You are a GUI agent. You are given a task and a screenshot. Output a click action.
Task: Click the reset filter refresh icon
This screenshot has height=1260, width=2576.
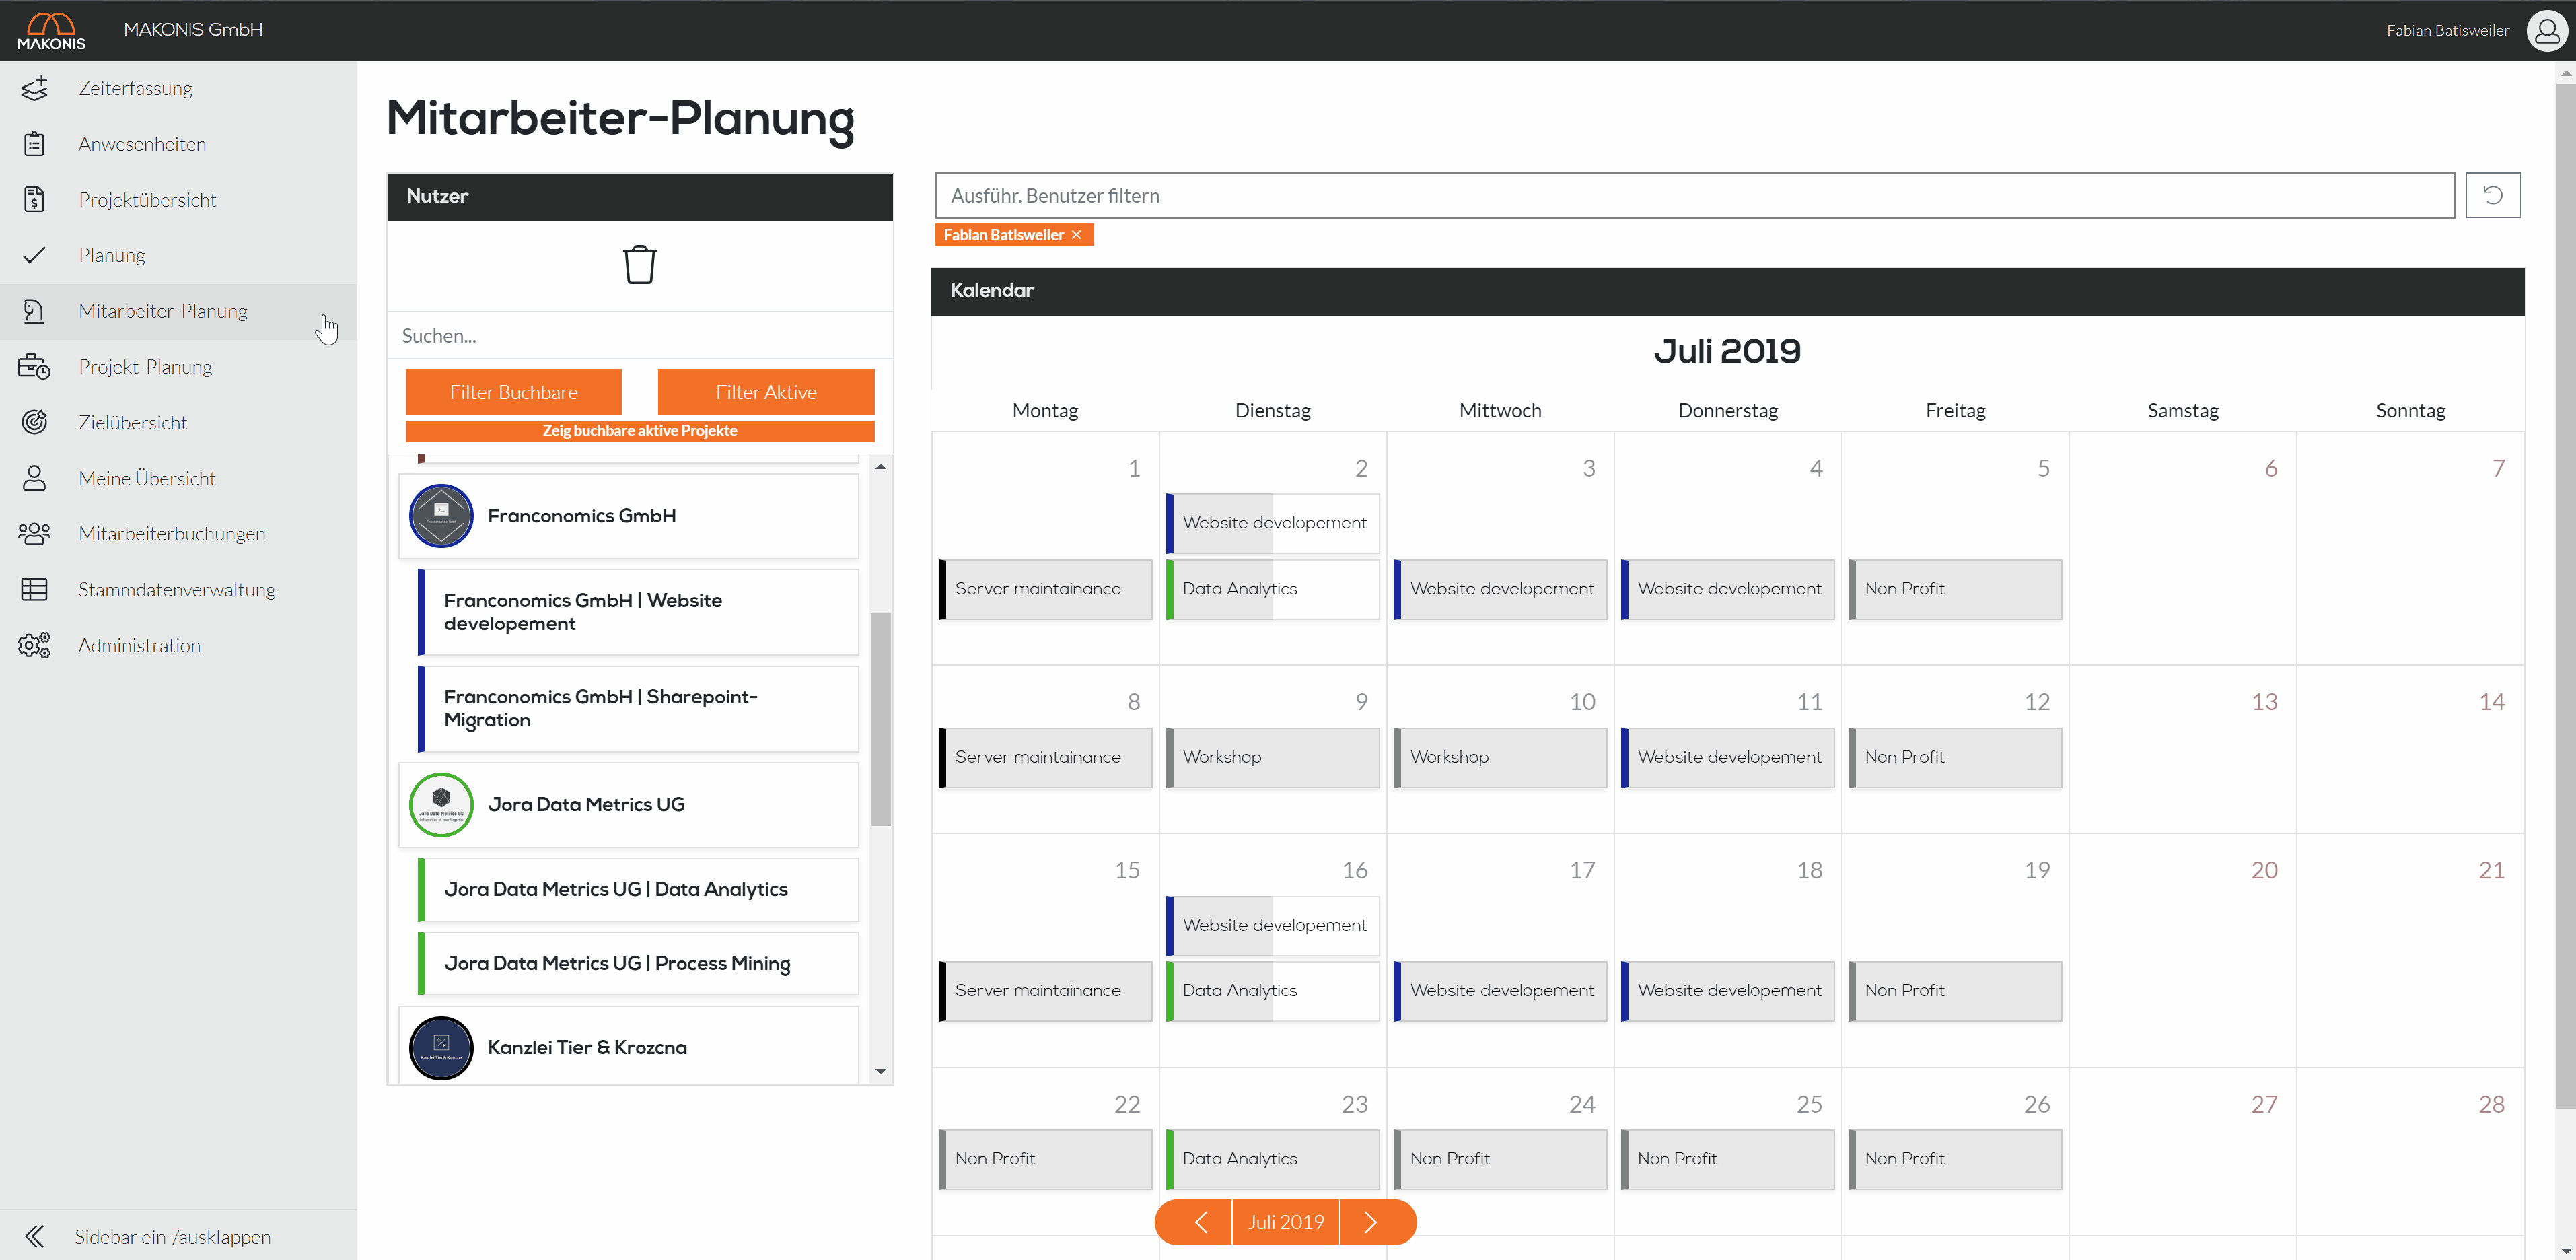(x=2492, y=195)
